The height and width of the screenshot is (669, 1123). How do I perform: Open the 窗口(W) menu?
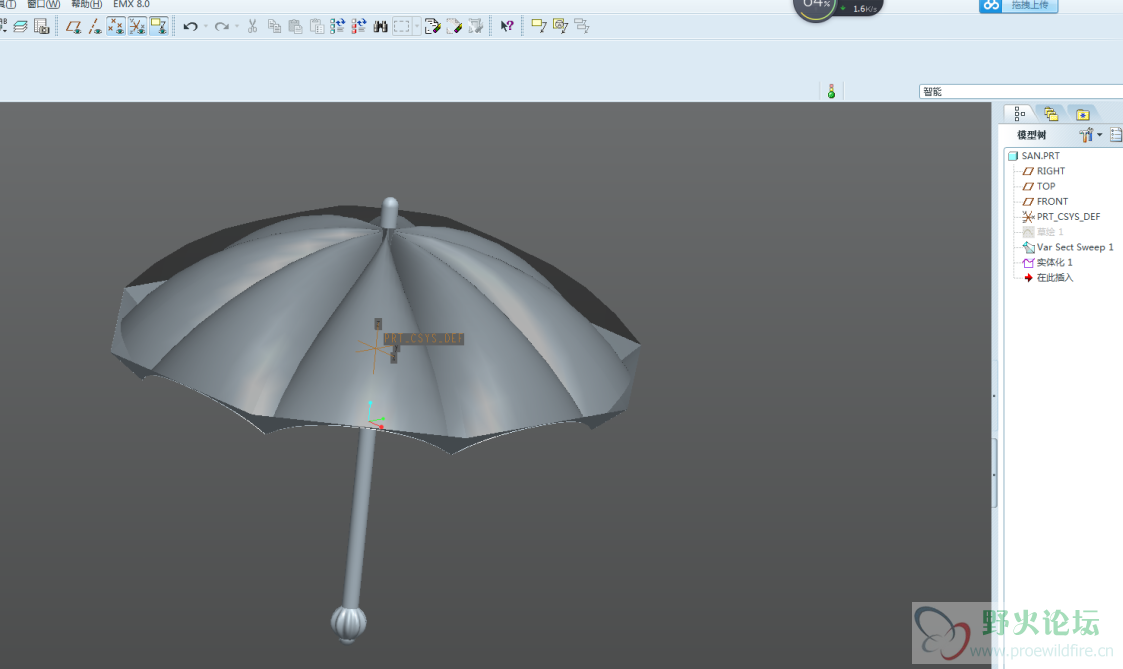[x=44, y=4]
